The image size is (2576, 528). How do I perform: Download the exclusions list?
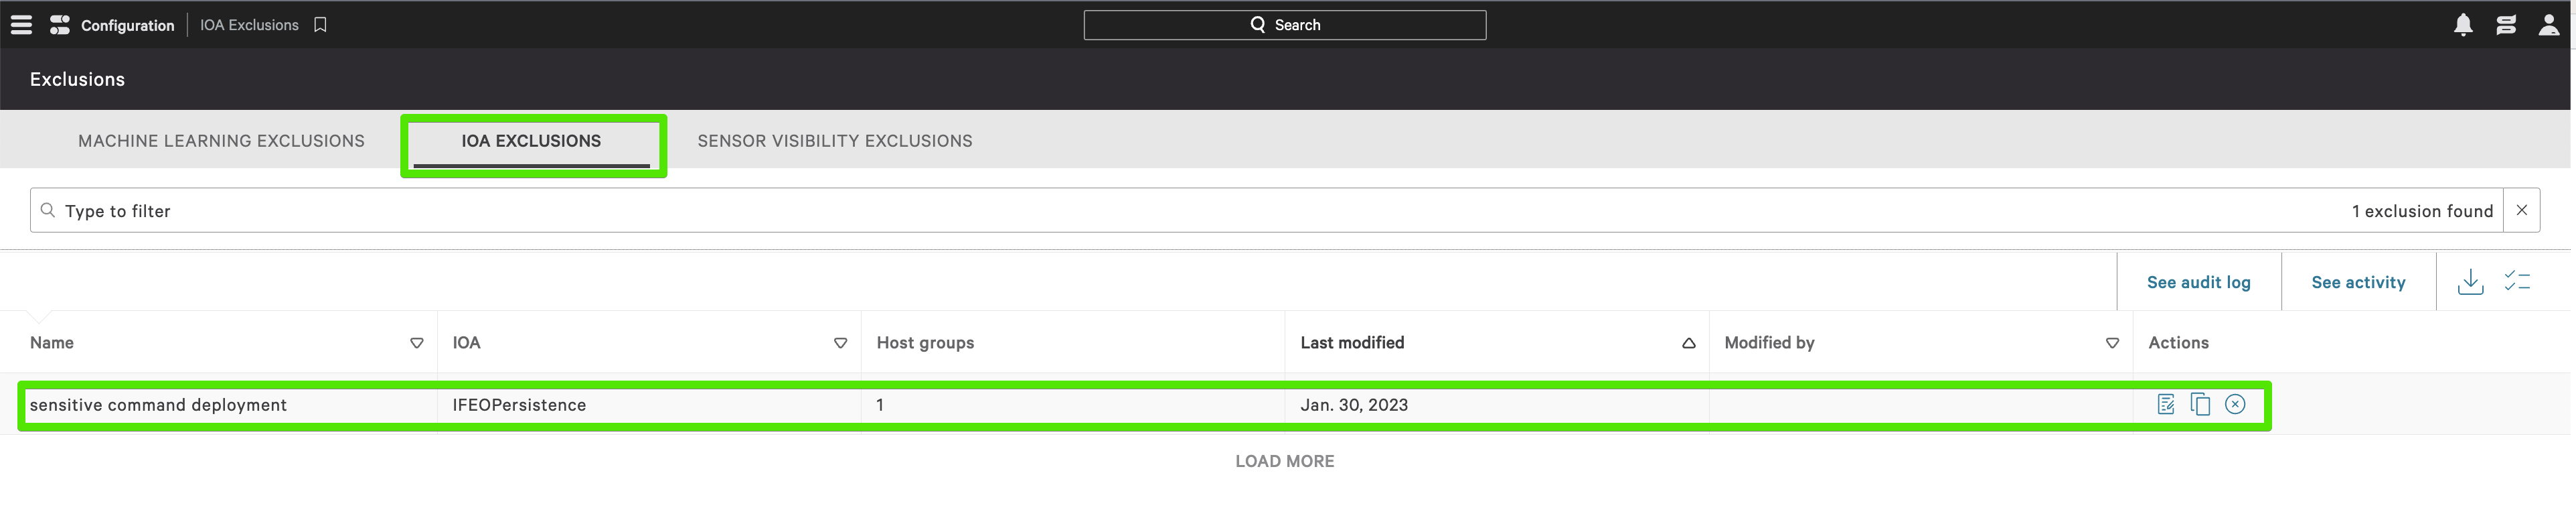tap(2470, 282)
